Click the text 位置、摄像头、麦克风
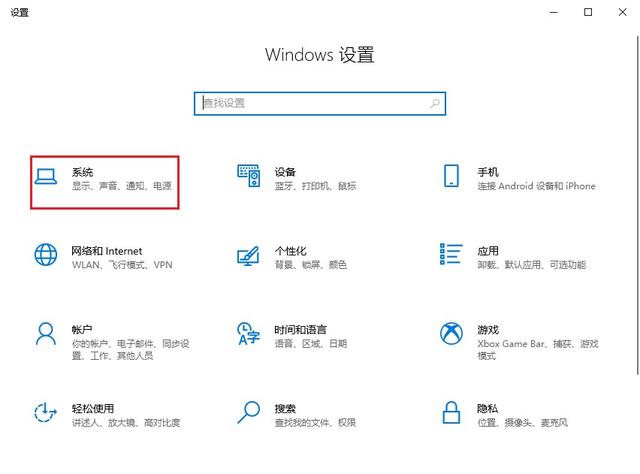This screenshot has width=640, height=474. (522, 423)
